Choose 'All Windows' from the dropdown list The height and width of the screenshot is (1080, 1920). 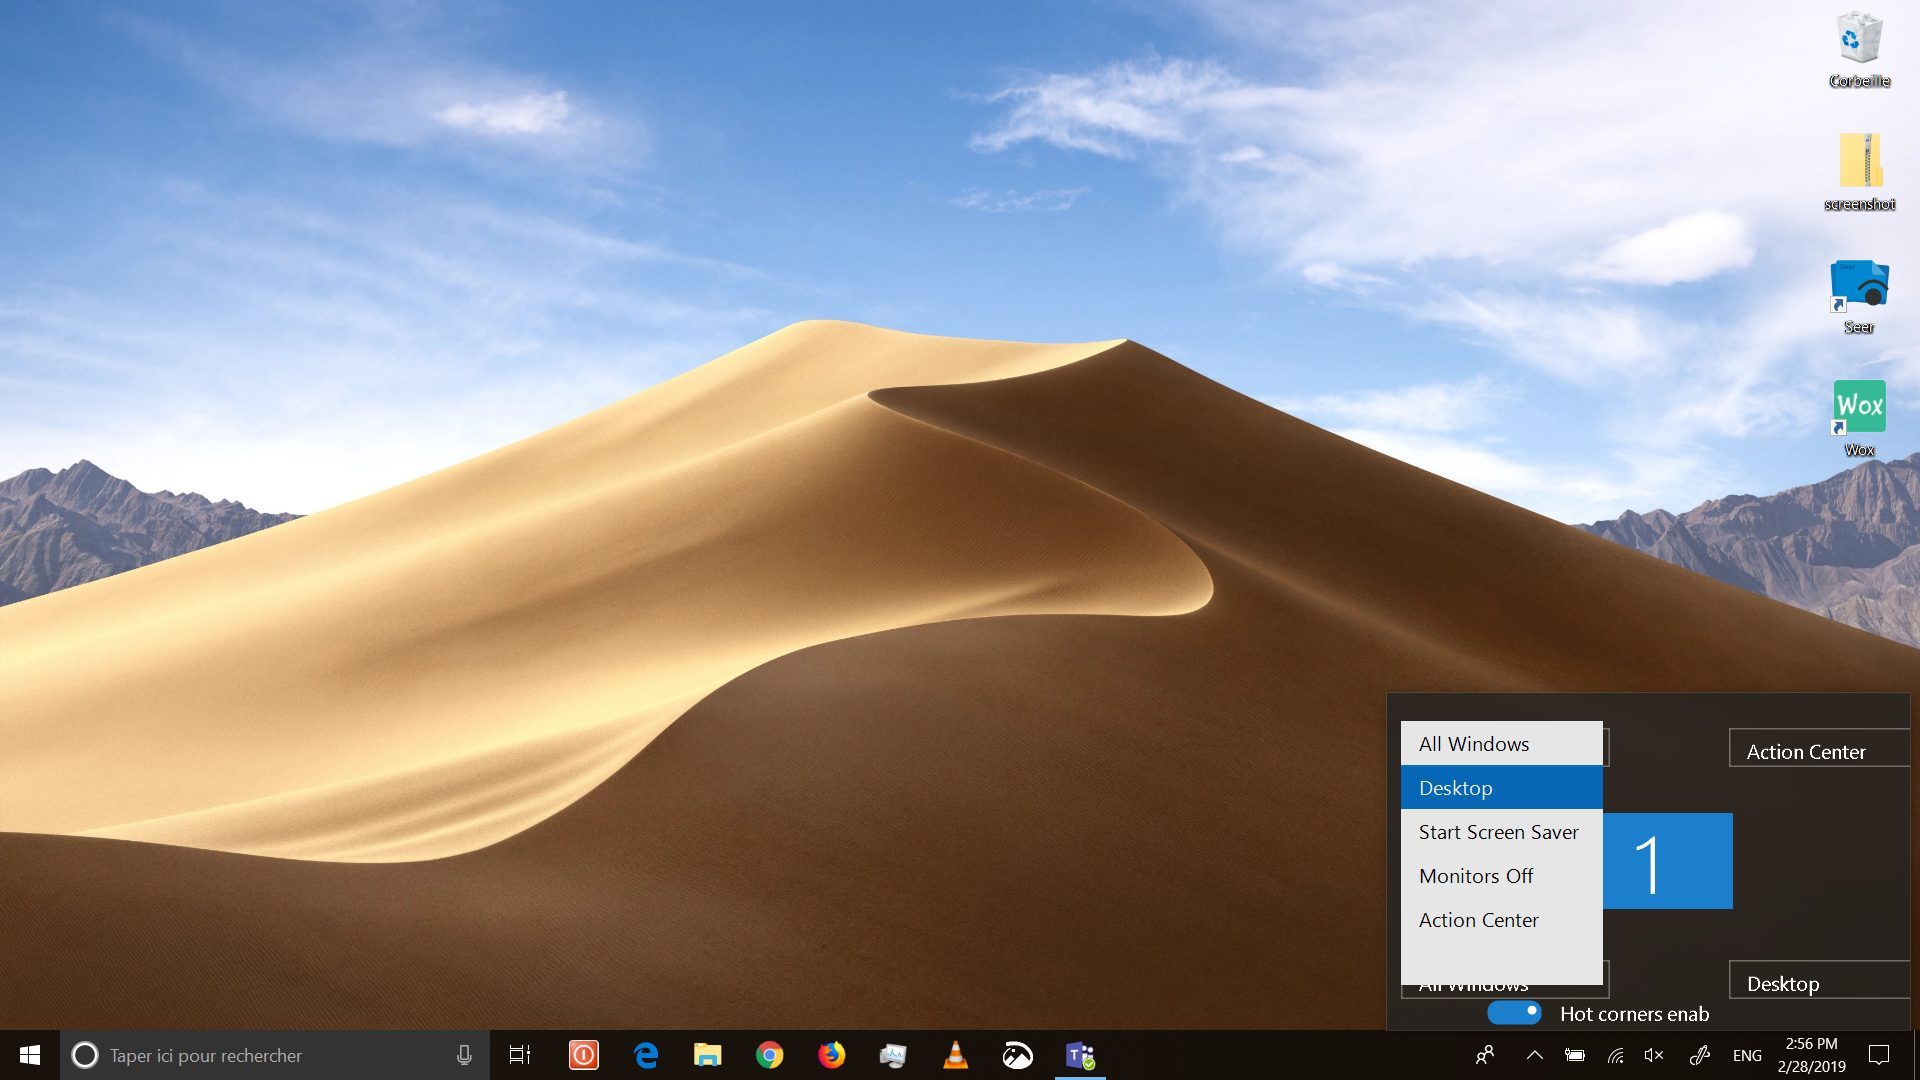tap(1501, 744)
